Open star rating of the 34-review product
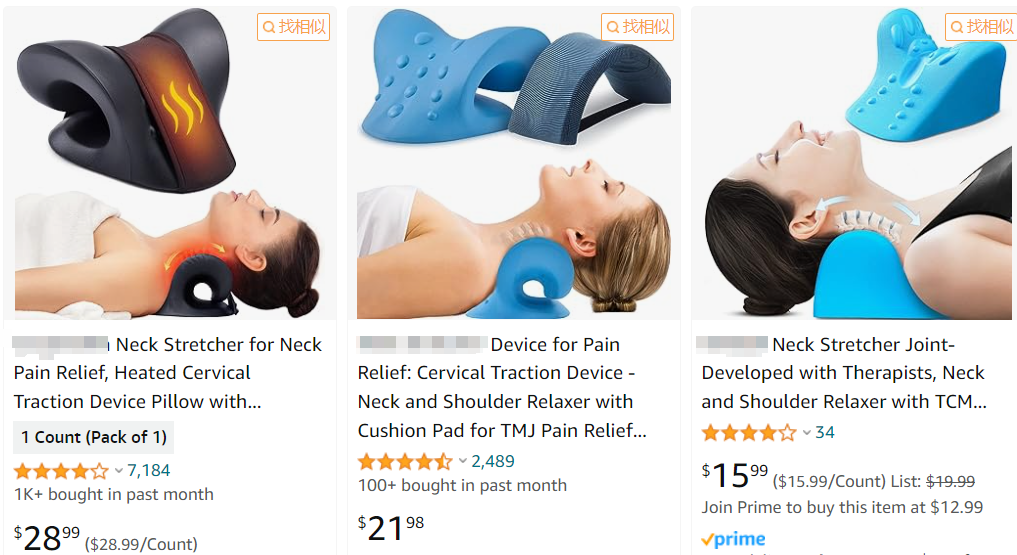This screenshot has width=1017, height=555. [748, 432]
